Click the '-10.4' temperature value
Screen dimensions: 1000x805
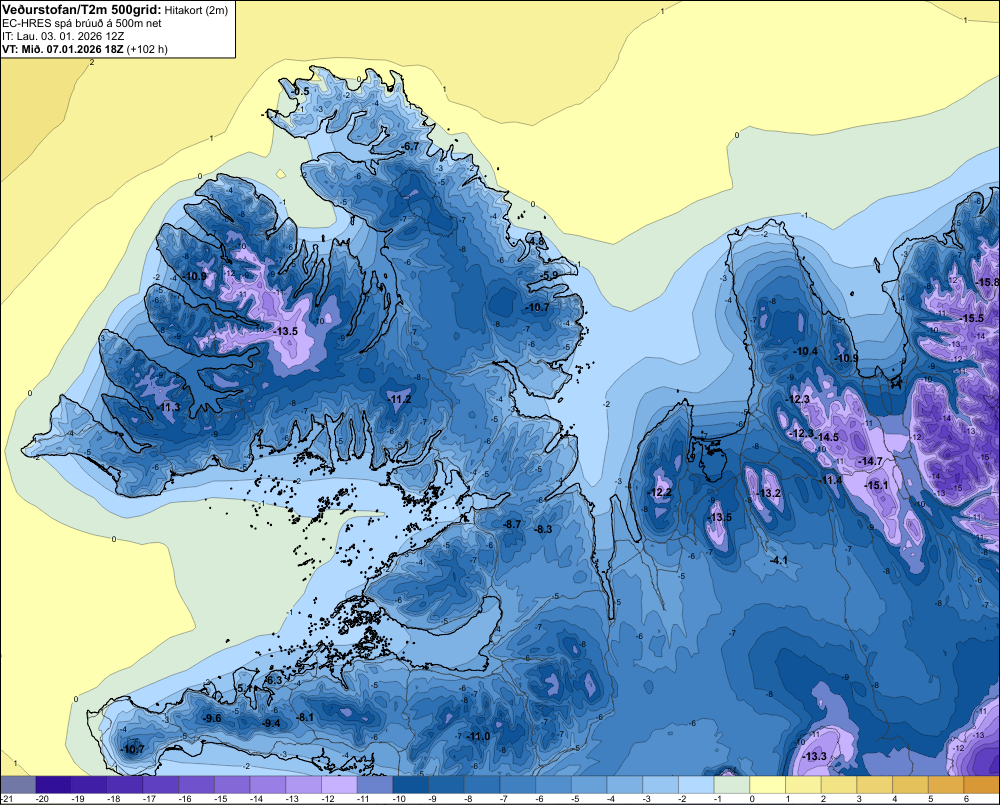point(805,351)
